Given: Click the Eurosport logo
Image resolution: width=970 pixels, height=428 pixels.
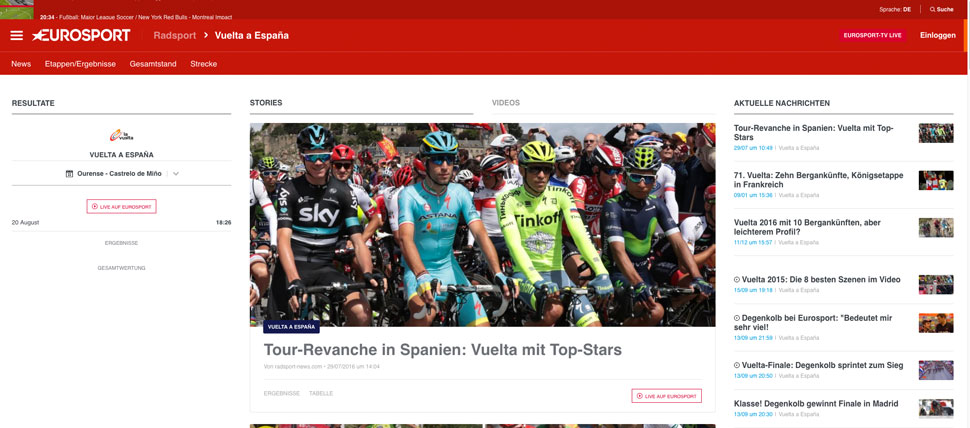Looking at the screenshot, I should (x=81, y=35).
